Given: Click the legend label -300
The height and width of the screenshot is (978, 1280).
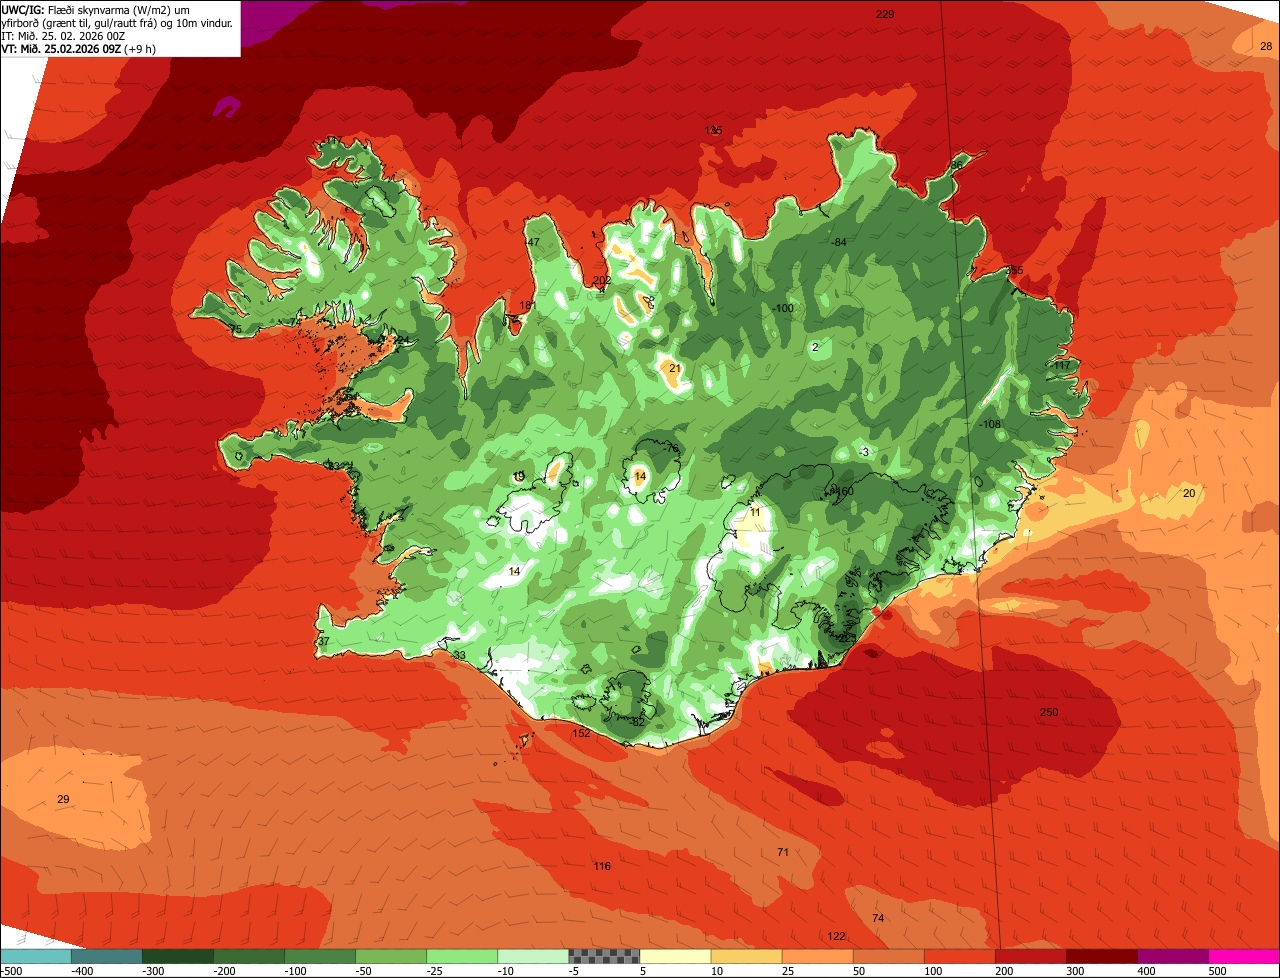Looking at the screenshot, I should [x=153, y=970].
